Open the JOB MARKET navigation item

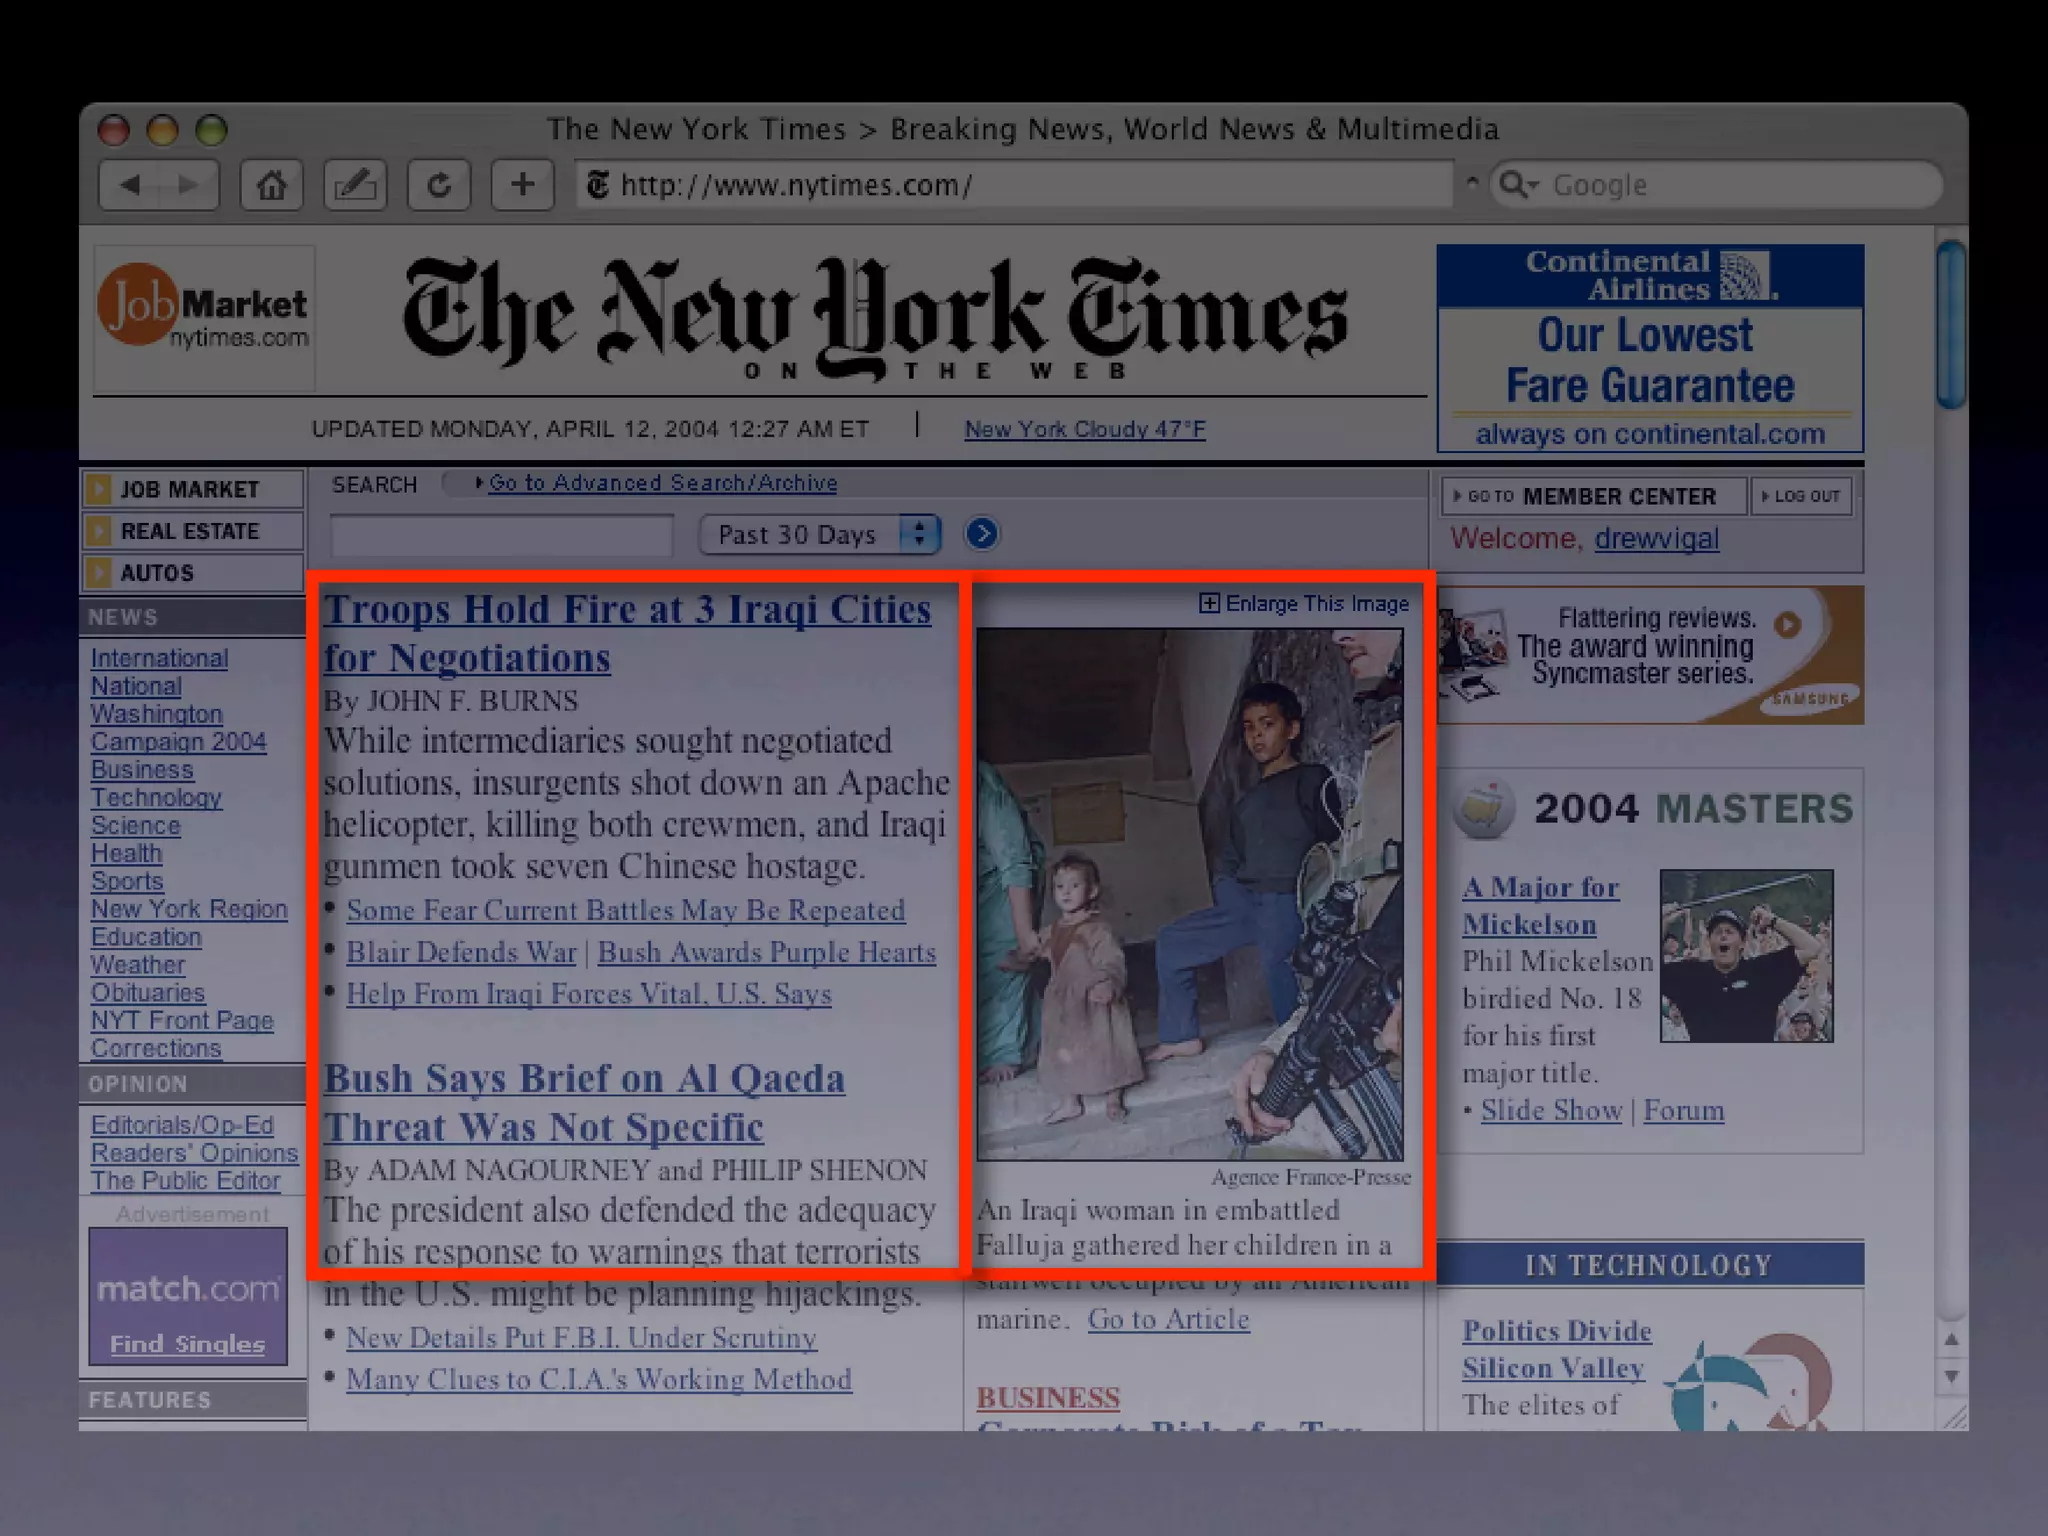pyautogui.click(x=190, y=489)
